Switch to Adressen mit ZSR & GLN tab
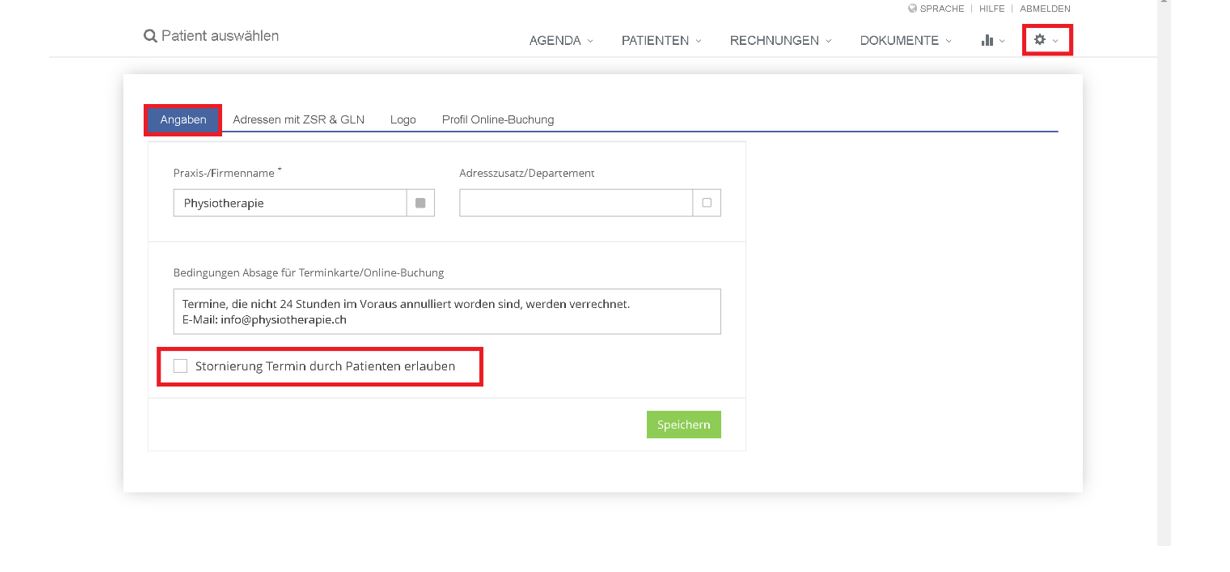Image resolution: width=1230 pixels, height=572 pixels. point(298,120)
